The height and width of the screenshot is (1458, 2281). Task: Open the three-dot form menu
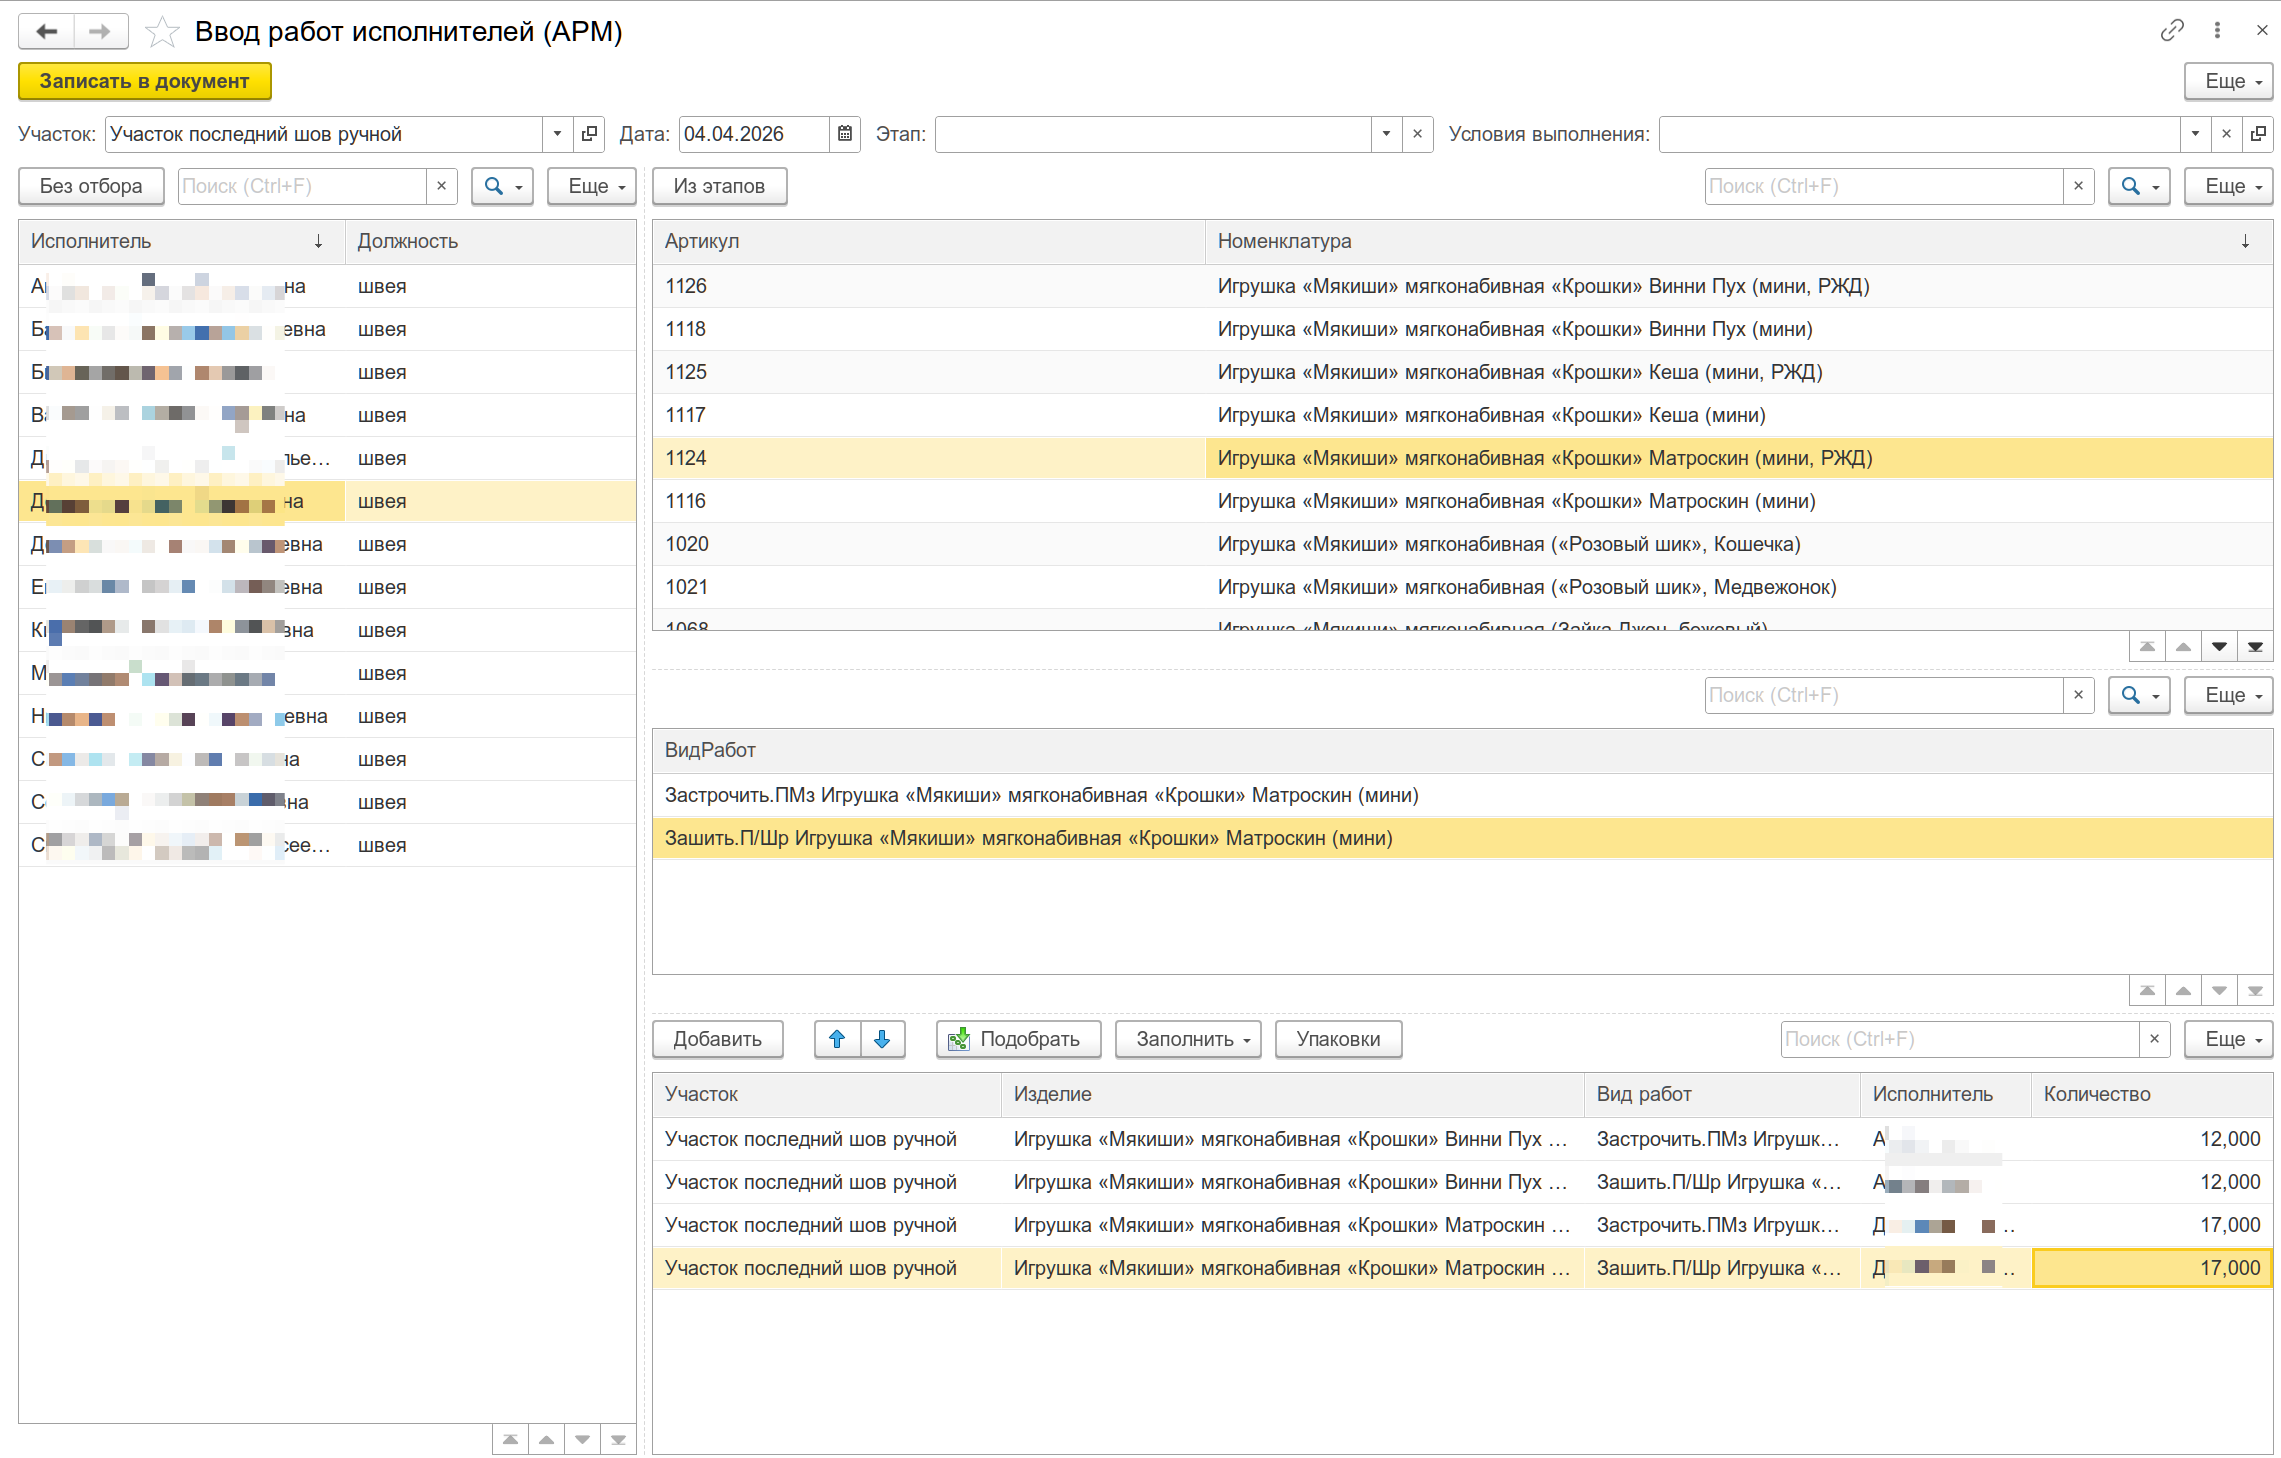click(x=2217, y=30)
